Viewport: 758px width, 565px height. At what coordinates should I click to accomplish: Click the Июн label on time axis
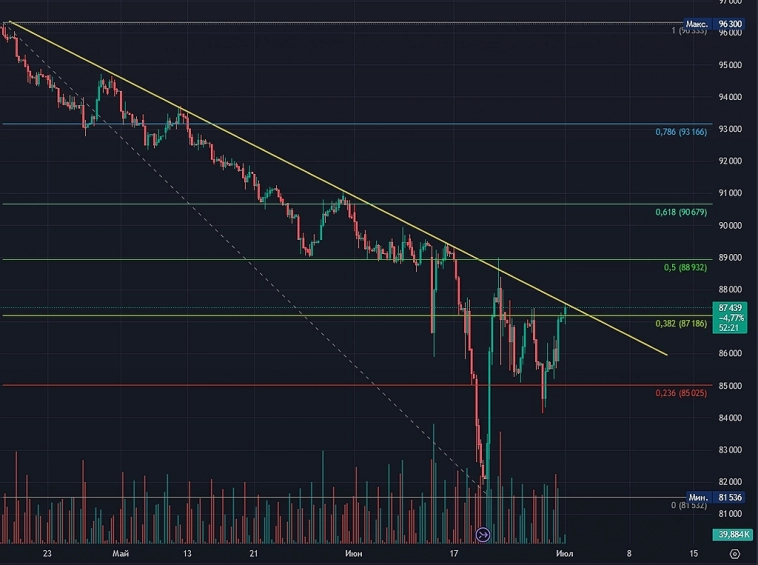pos(353,552)
